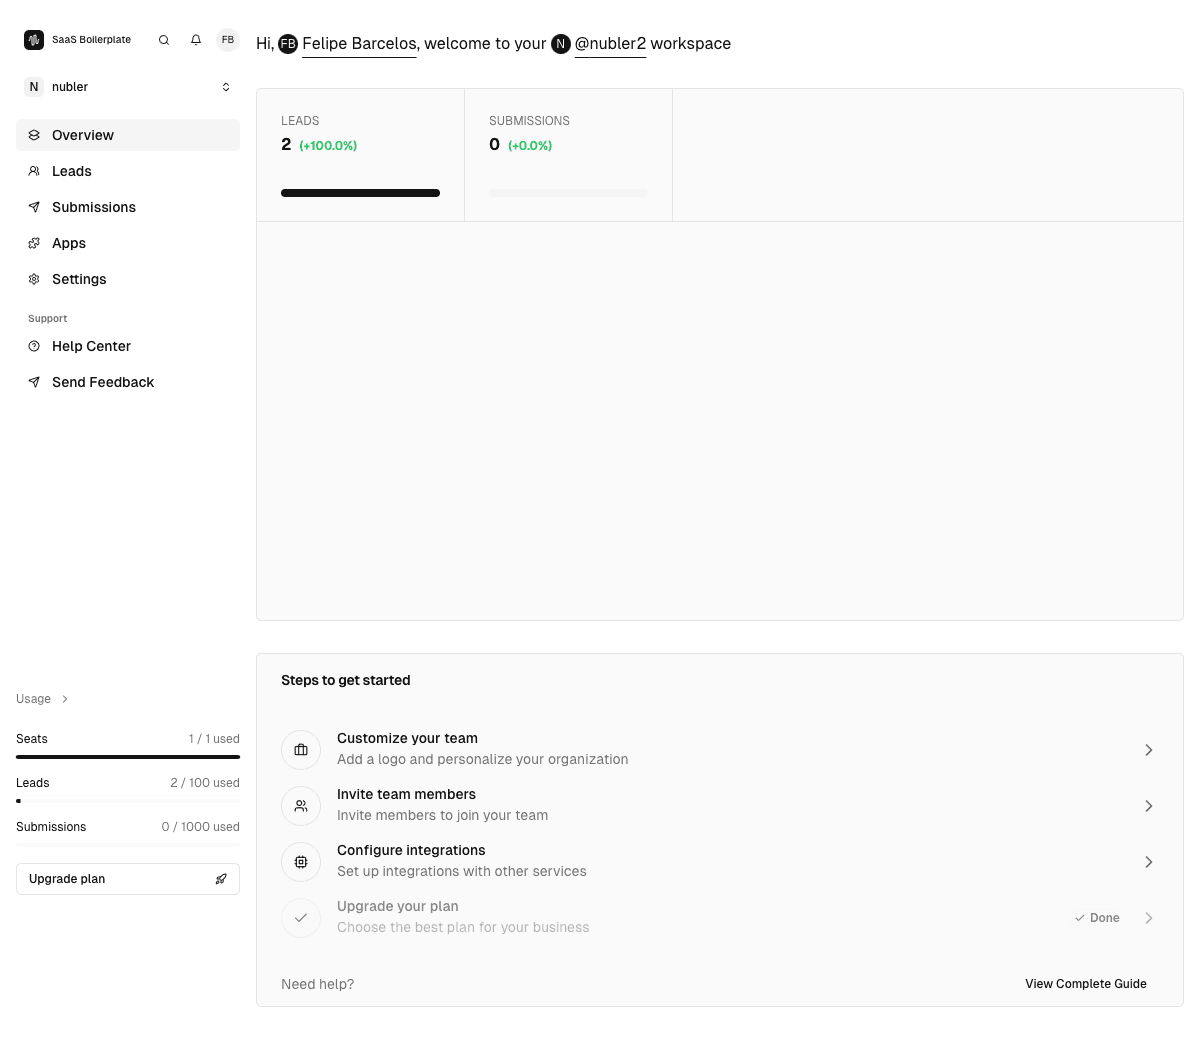Expand the Invite team members step
The width and height of the screenshot is (1192, 1039).
coord(1148,805)
